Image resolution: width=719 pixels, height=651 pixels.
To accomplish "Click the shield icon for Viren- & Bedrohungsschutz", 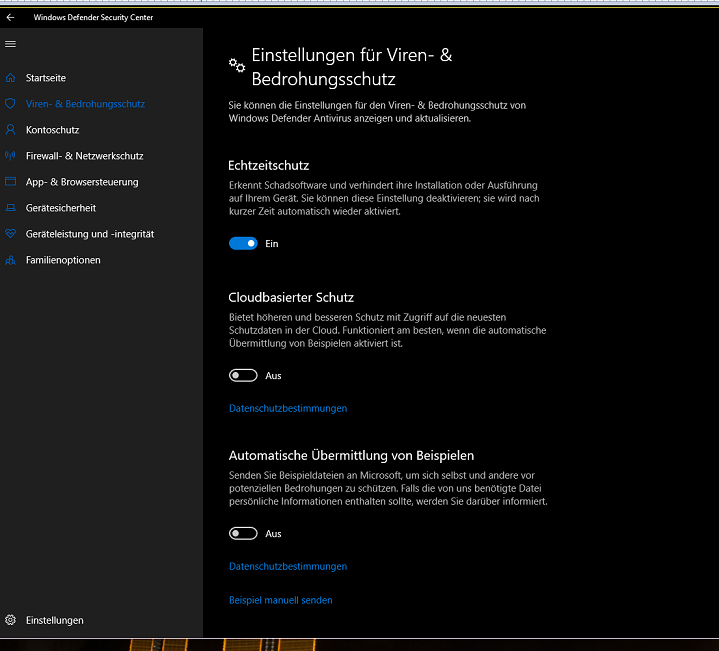I will (x=11, y=104).
